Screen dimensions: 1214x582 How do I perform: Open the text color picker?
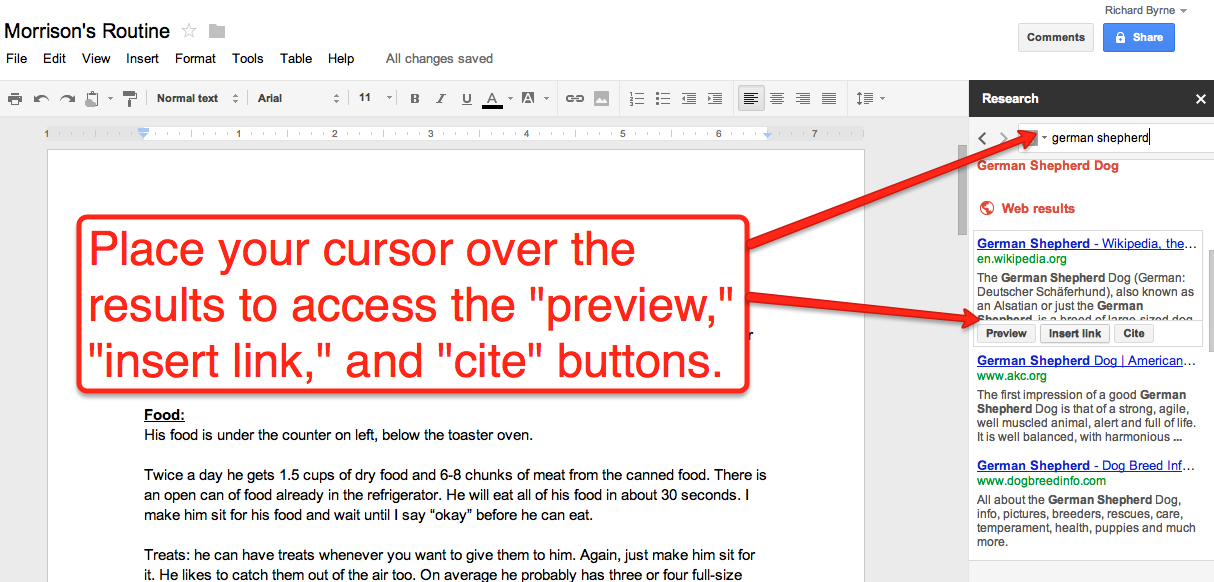(492, 98)
